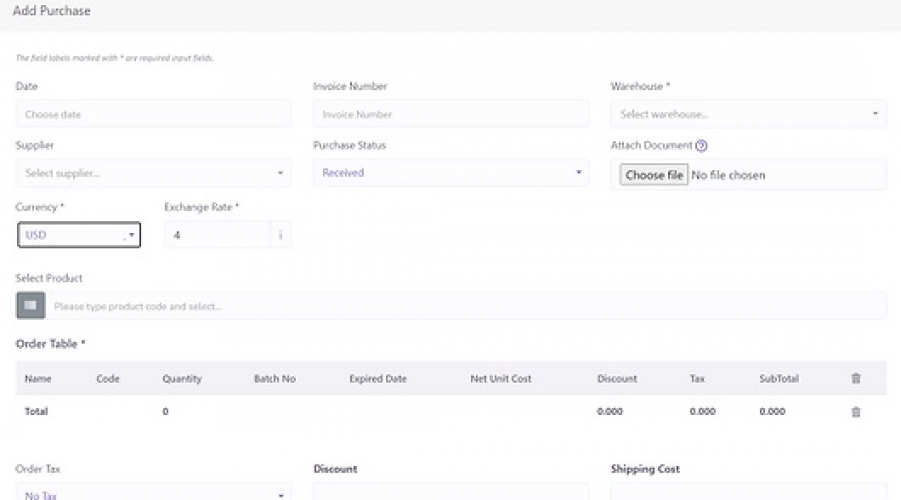This screenshot has width=901, height=500.
Task: Click the Tax column header
Action: [x=697, y=379]
